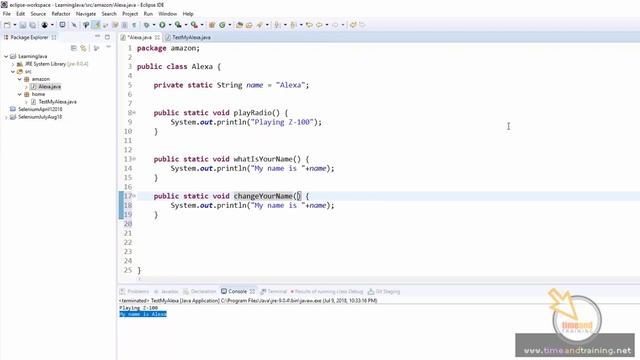Image resolution: width=640 pixels, height=360 pixels.
Task: Open the External Tools dropdown arrow
Action: click(x=202, y=25)
